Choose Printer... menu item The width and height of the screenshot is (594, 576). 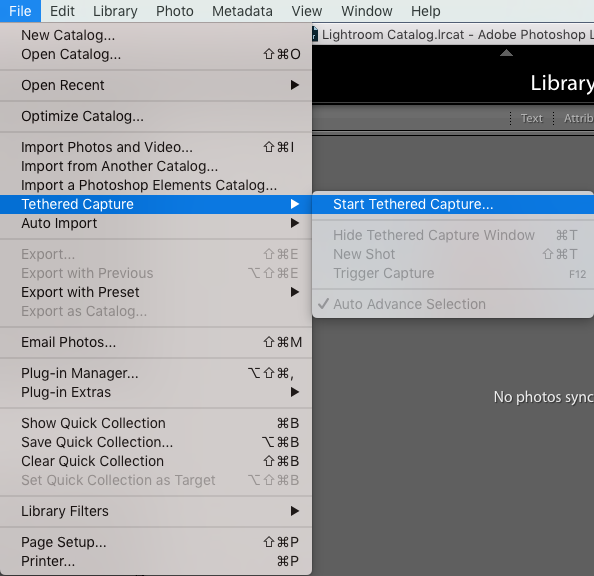156,561
